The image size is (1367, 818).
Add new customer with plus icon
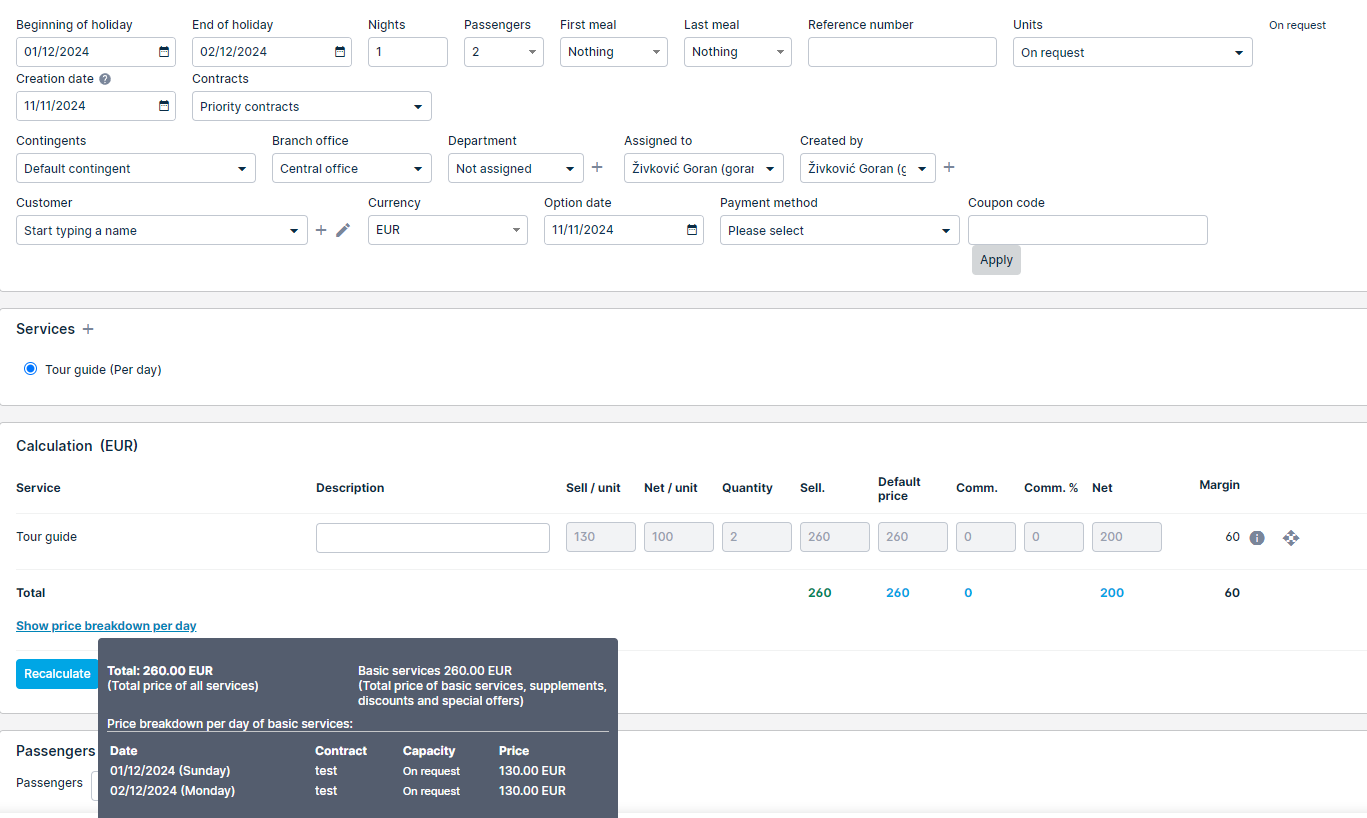(321, 230)
